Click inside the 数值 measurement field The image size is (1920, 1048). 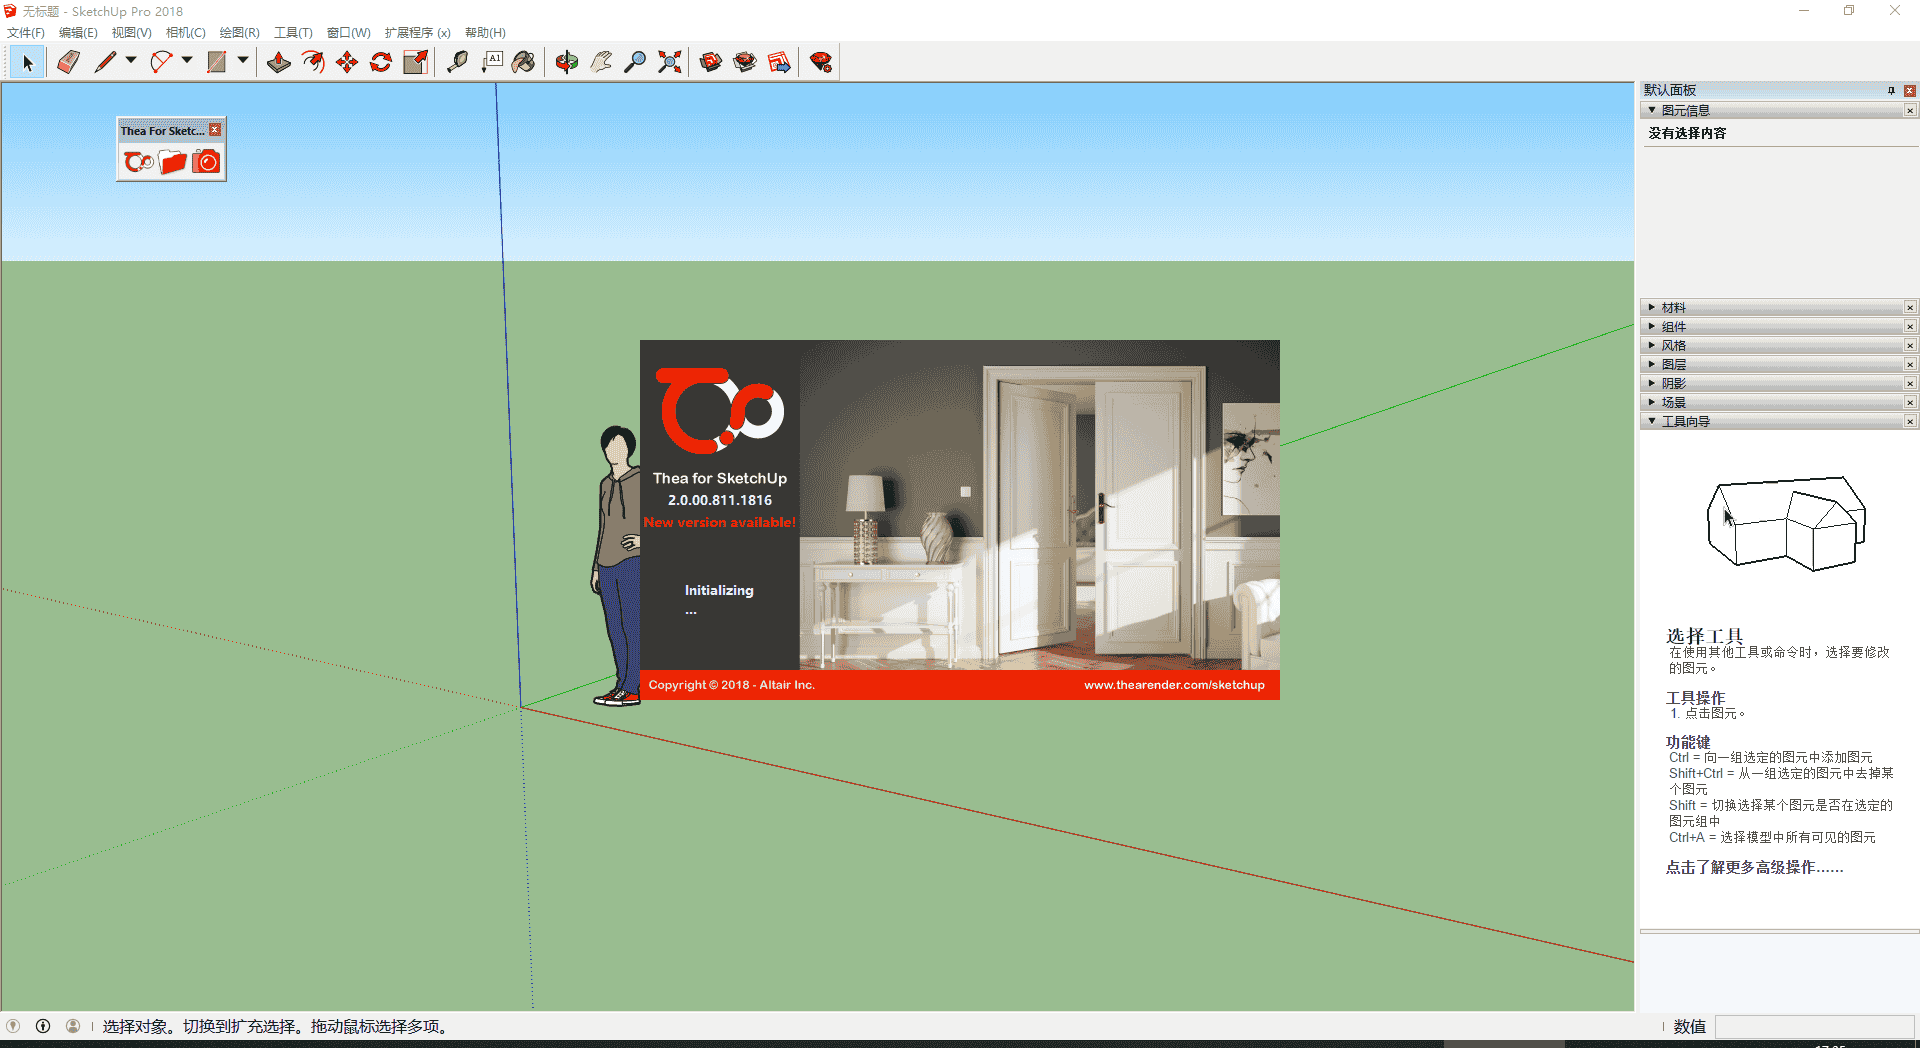[1815, 1027]
